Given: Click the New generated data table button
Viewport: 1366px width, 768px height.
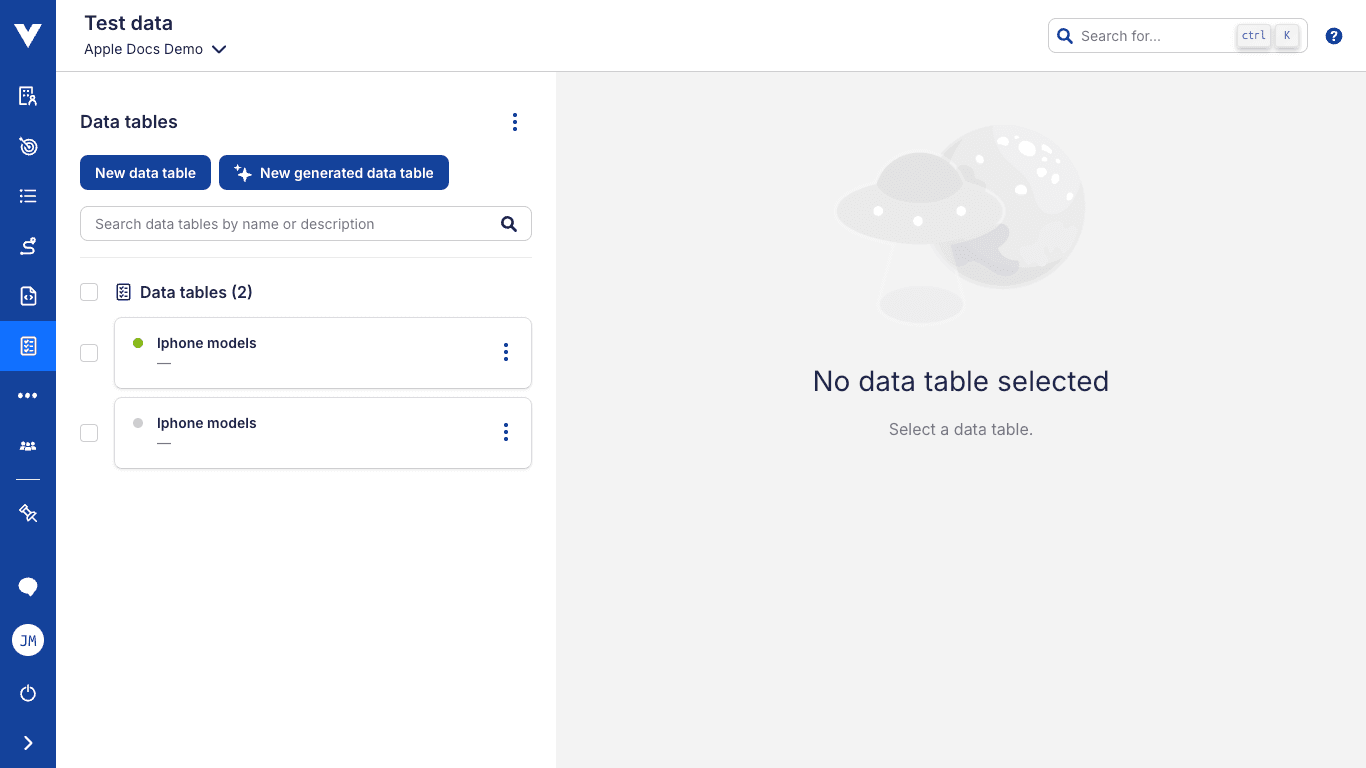Looking at the screenshot, I should pos(334,172).
